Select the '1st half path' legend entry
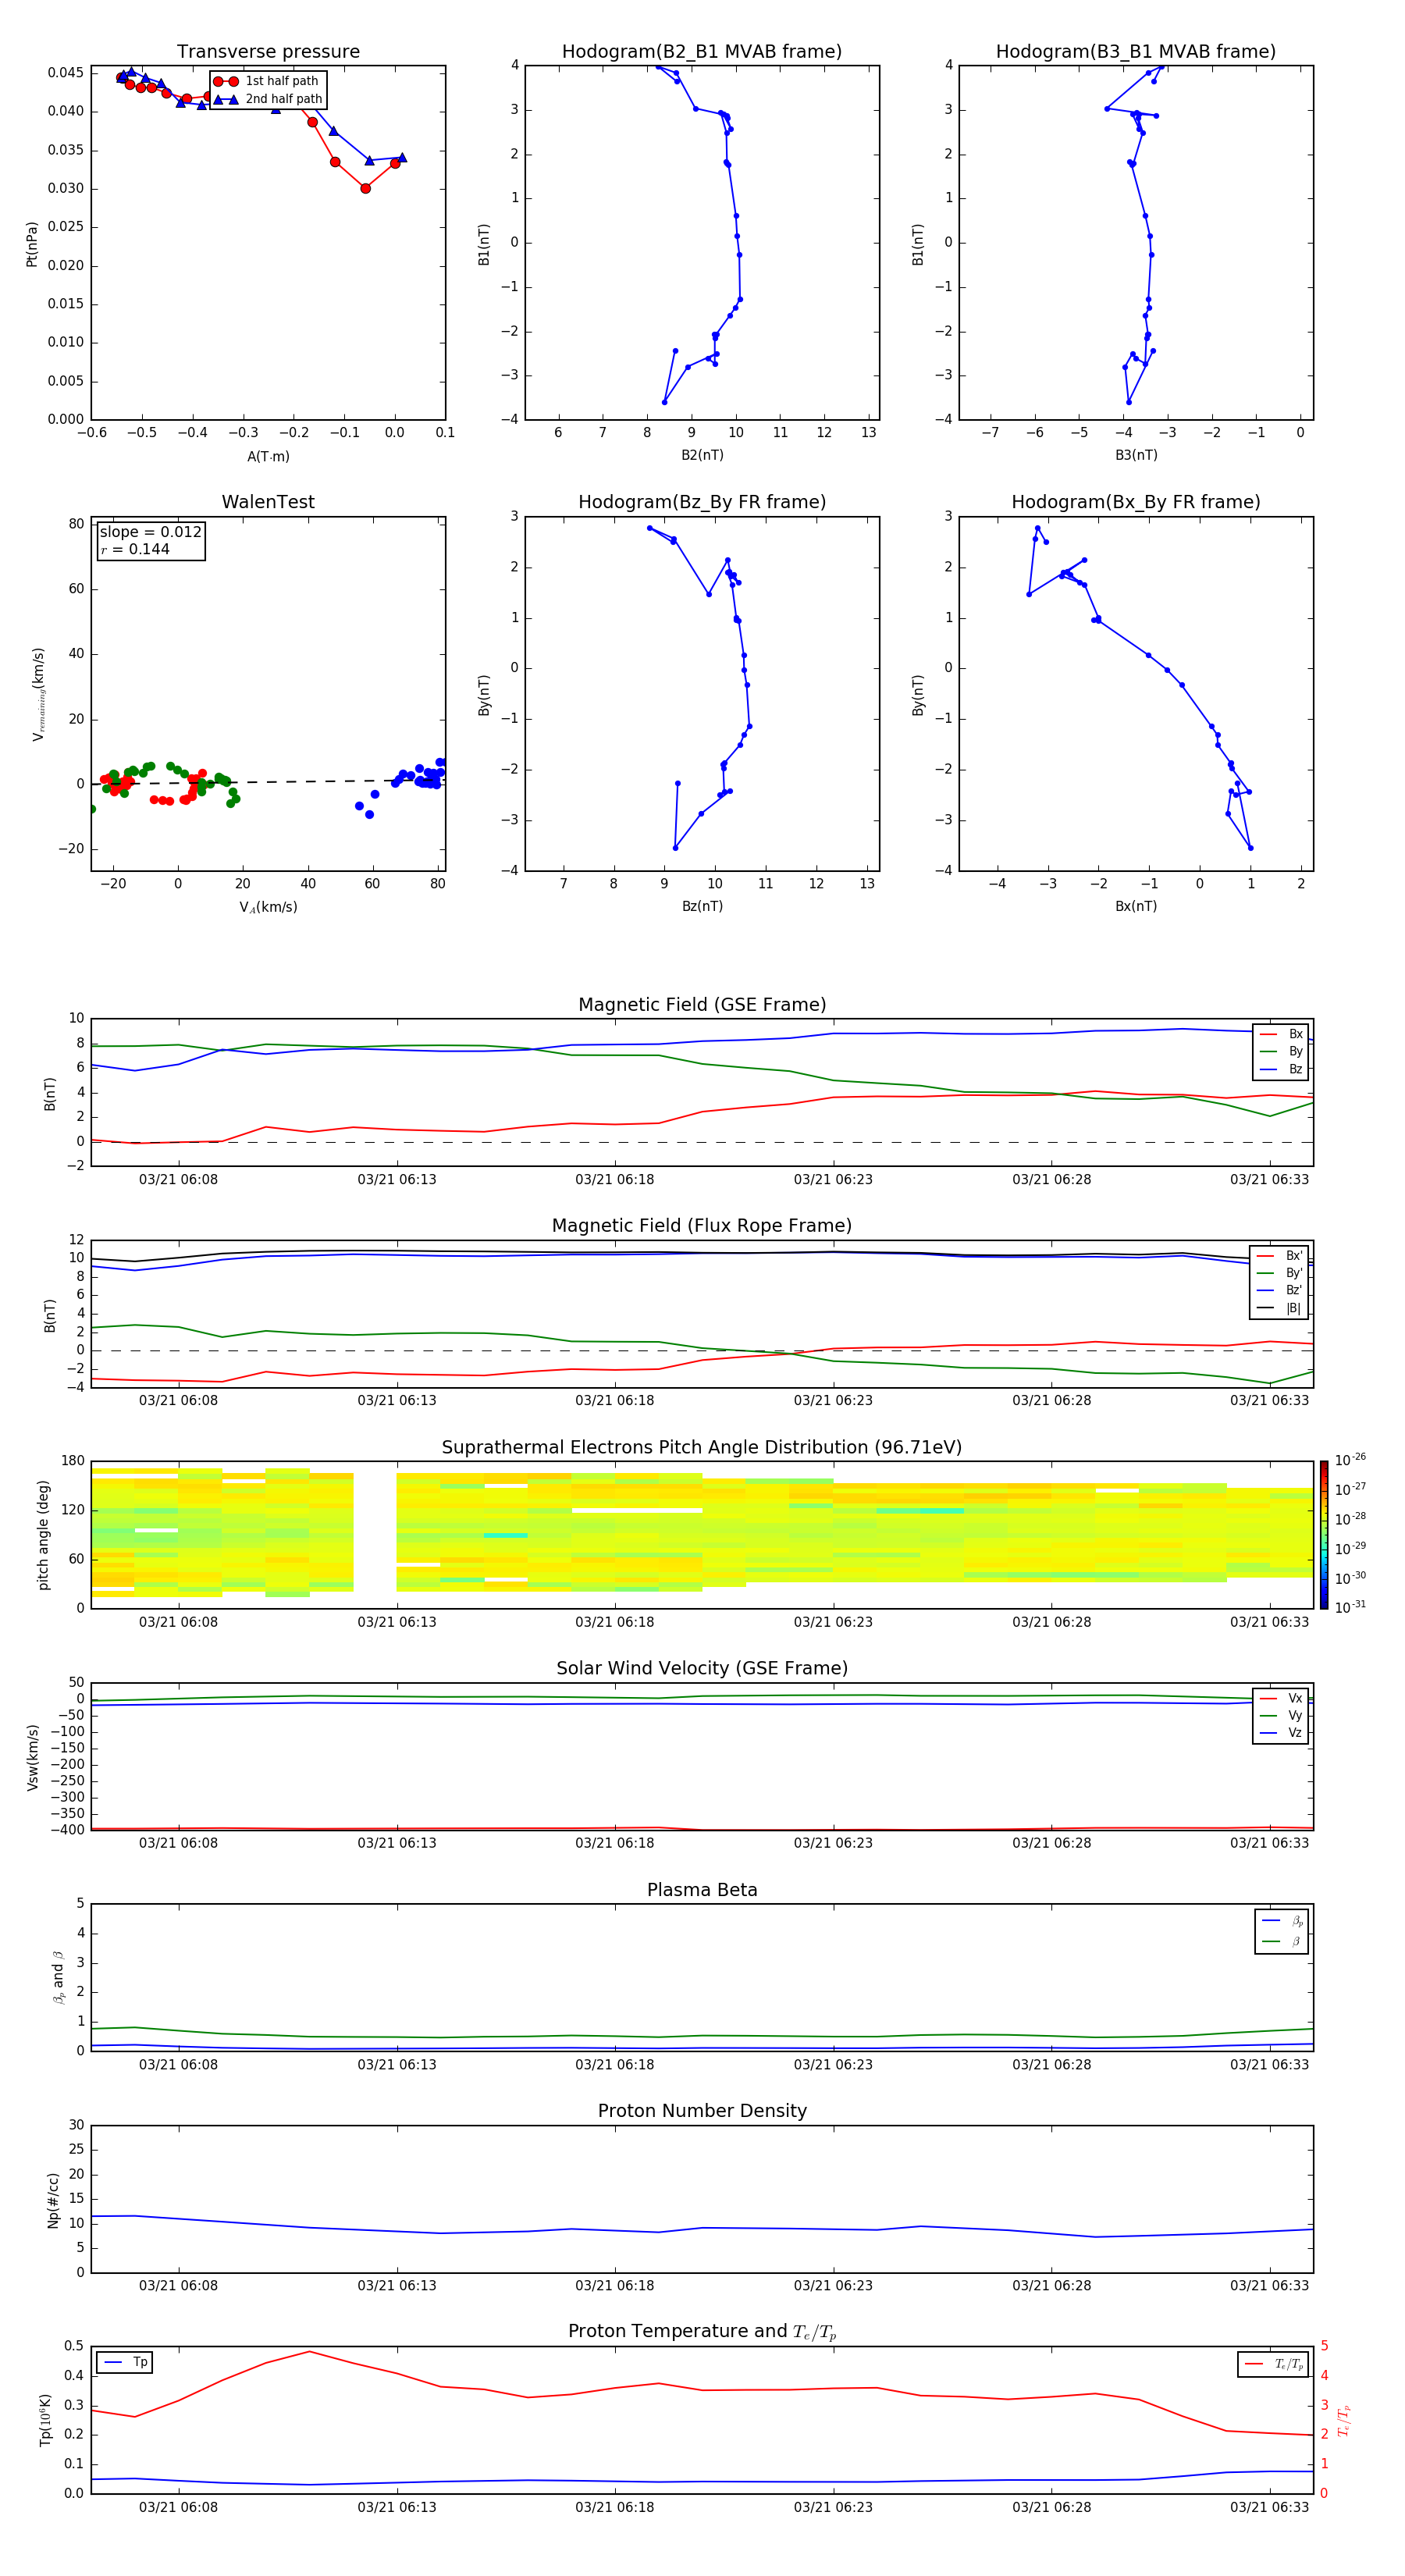Viewport: 1405px width, 2576px height. (x=267, y=81)
